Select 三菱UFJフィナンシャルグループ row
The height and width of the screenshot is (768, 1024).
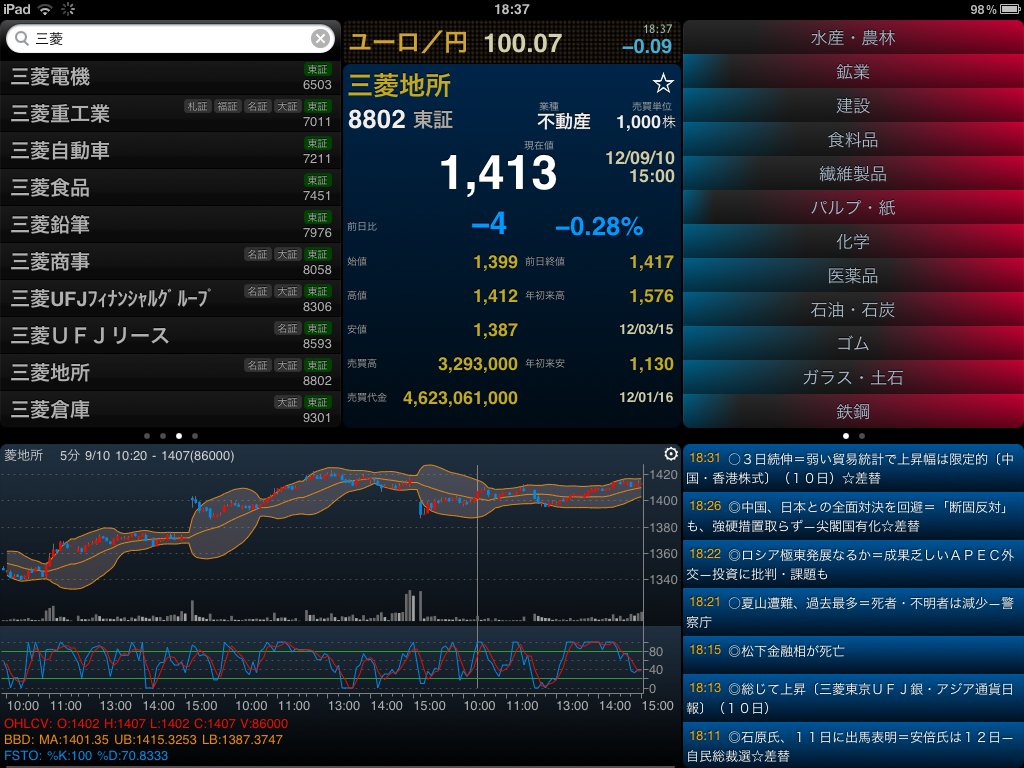(x=170, y=299)
